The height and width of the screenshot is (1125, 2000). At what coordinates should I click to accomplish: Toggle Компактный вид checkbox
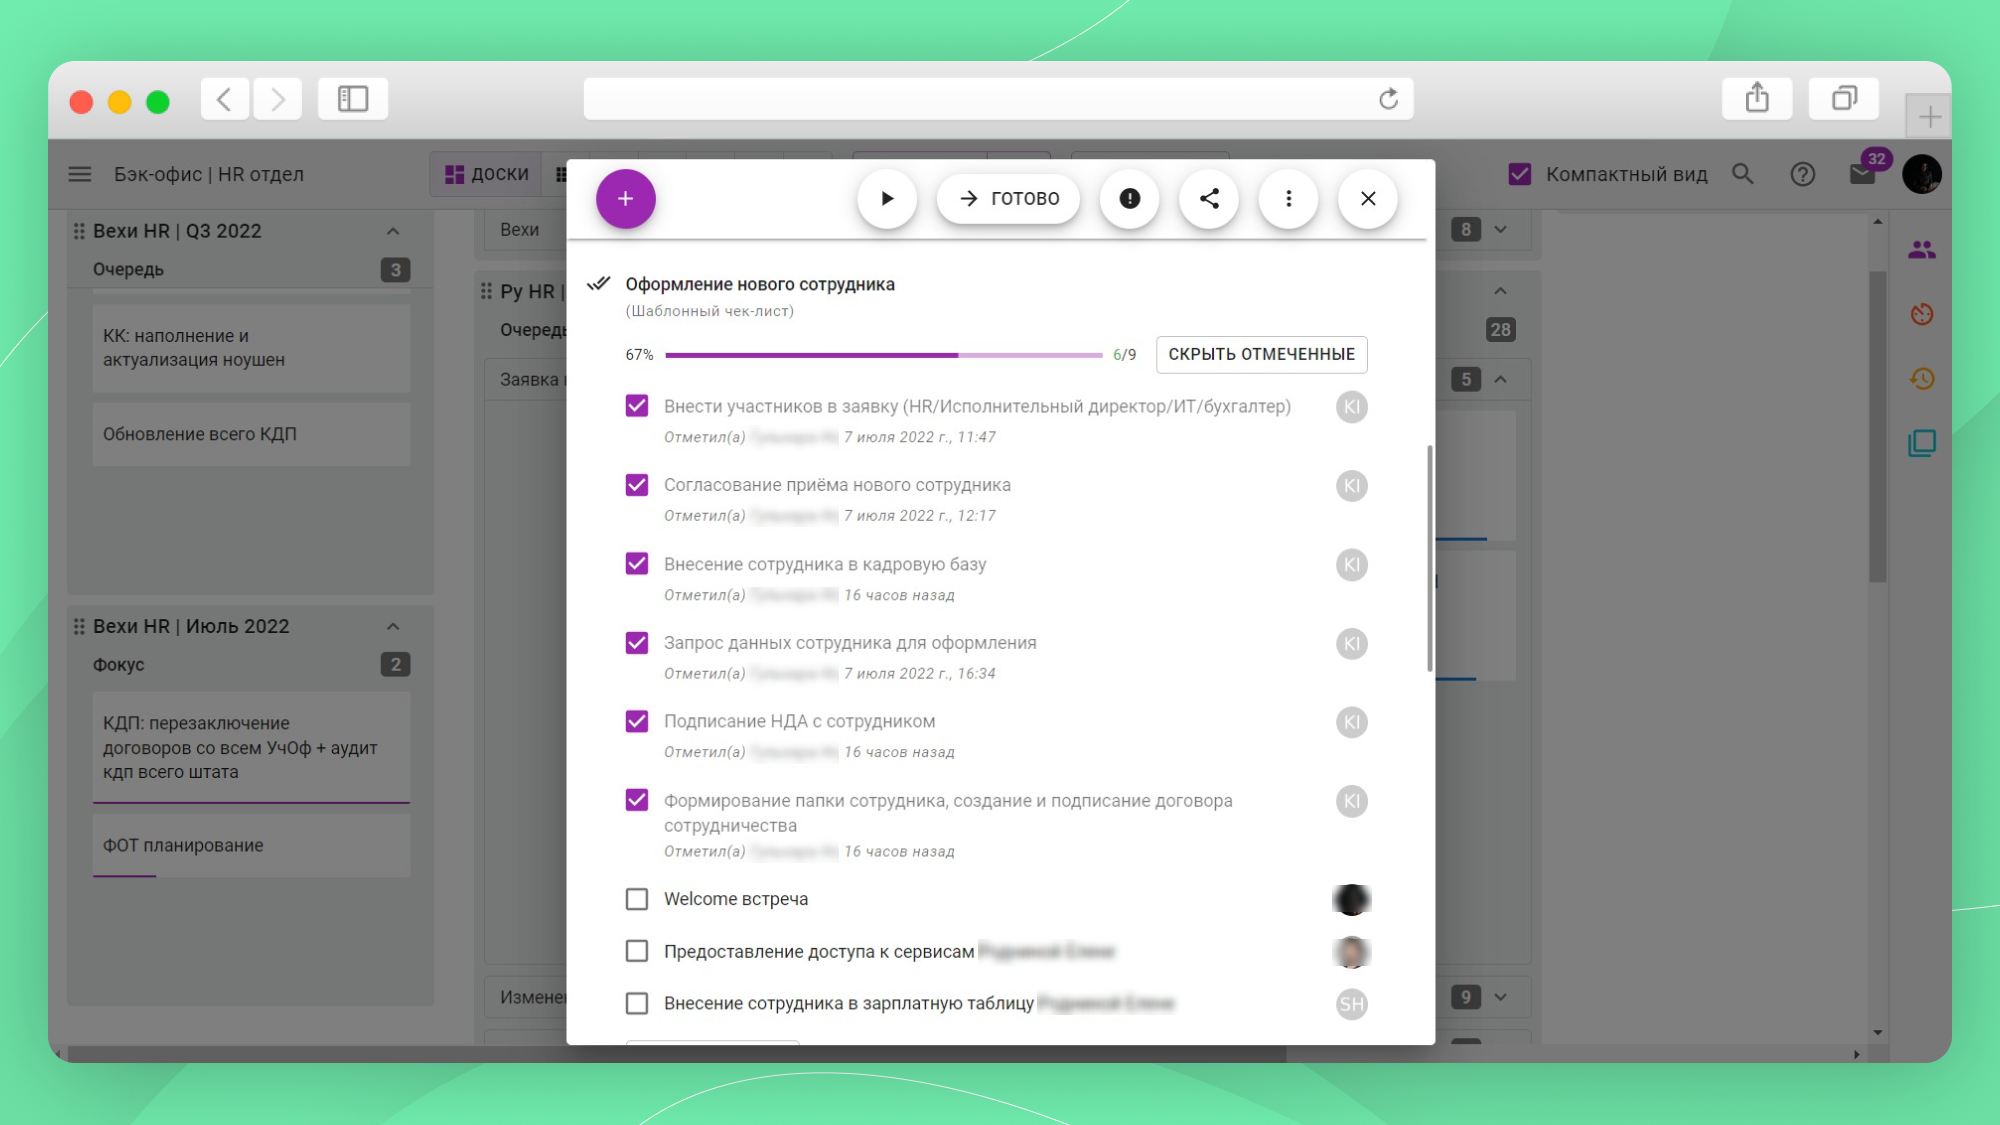pos(1520,174)
